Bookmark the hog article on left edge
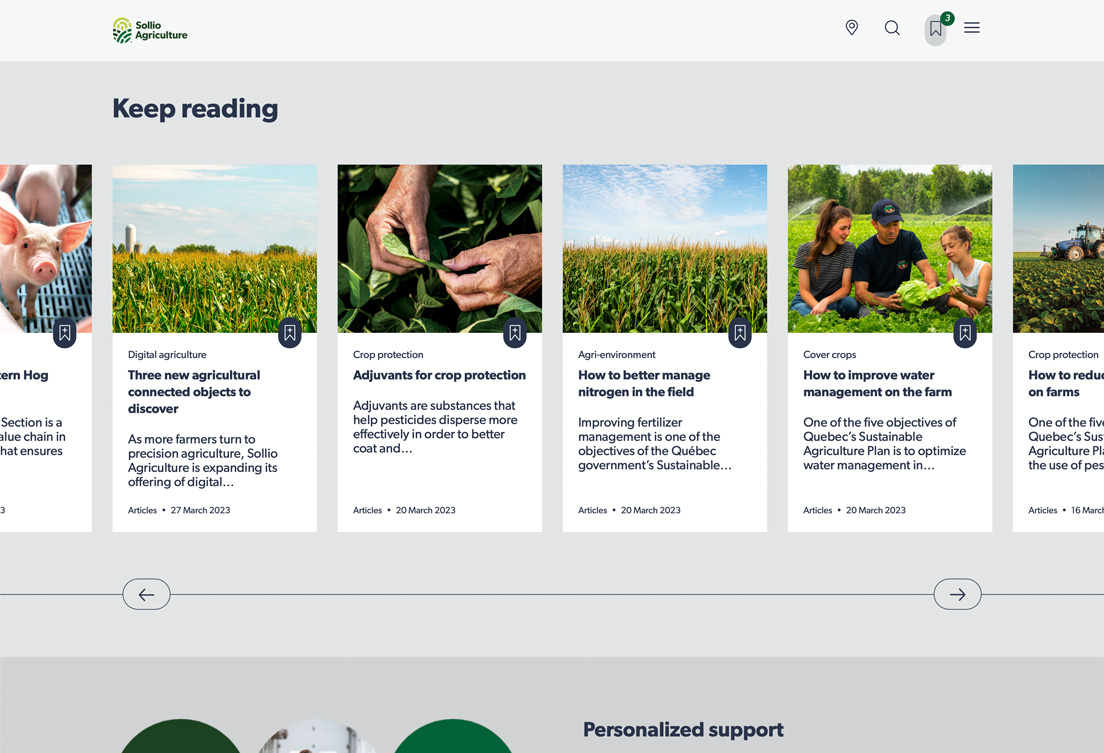 [x=65, y=333]
